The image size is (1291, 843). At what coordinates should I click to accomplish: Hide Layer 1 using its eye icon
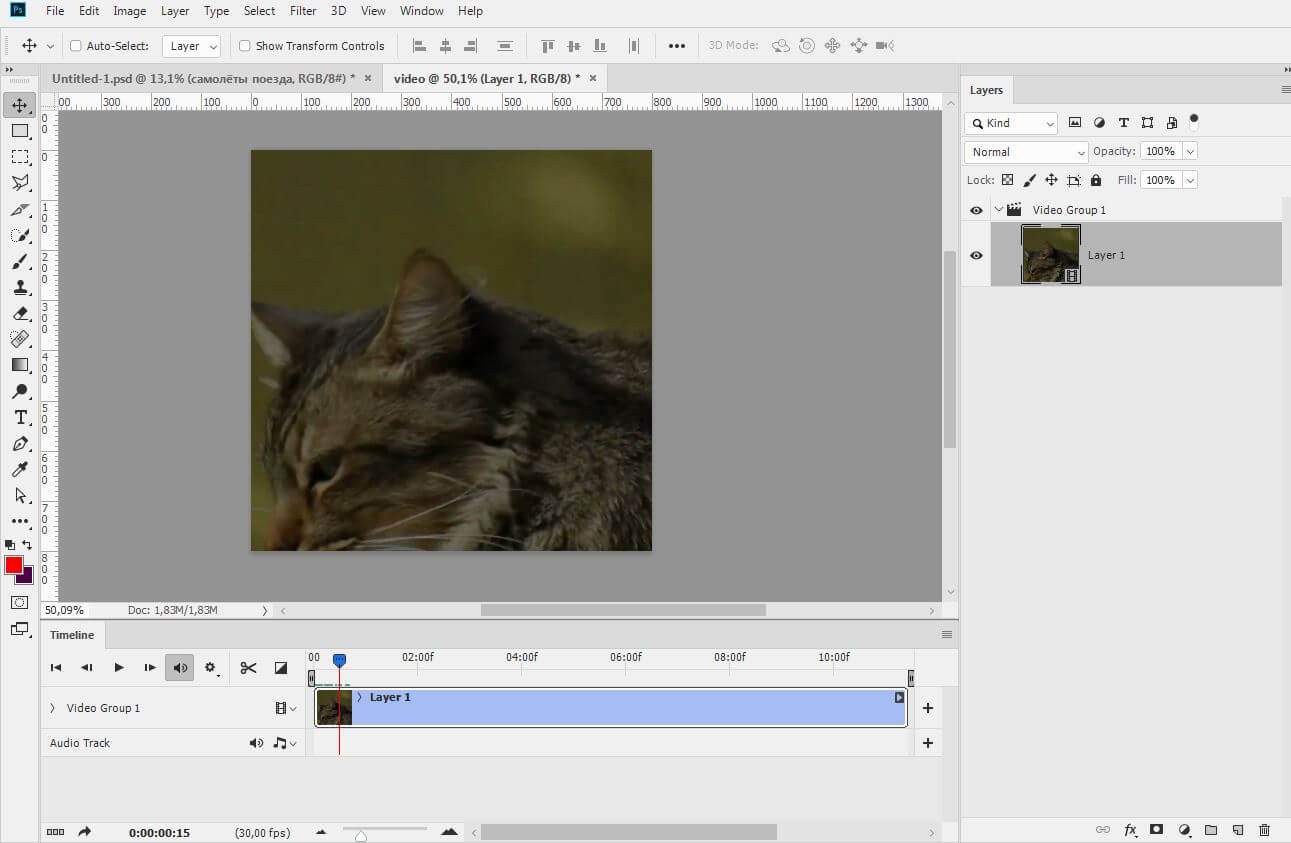click(976, 255)
